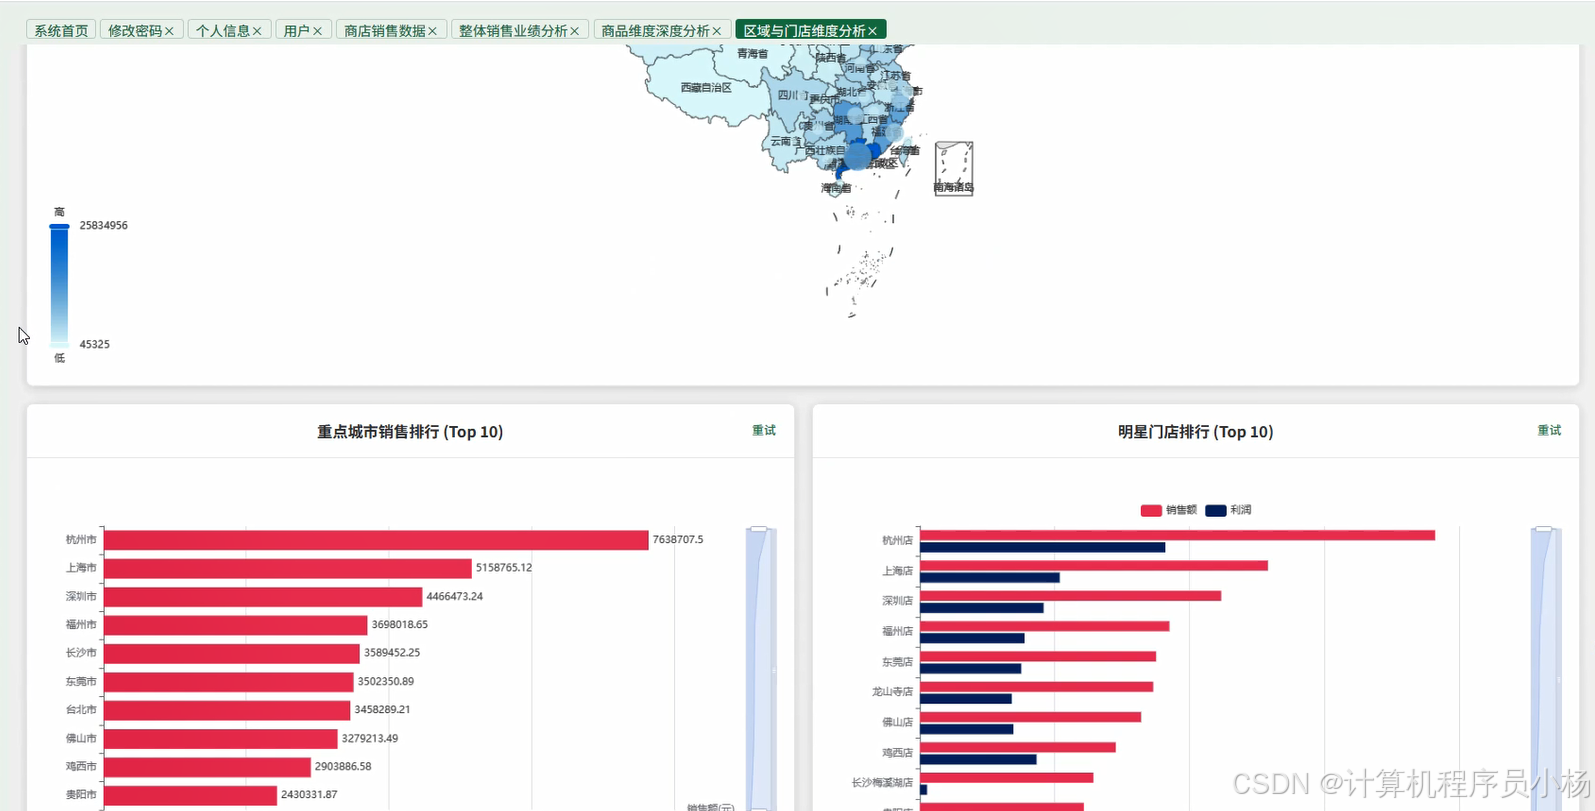Close the 区域与门店维度分析 tab
This screenshot has height=811, width=1595.
[872, 31]
